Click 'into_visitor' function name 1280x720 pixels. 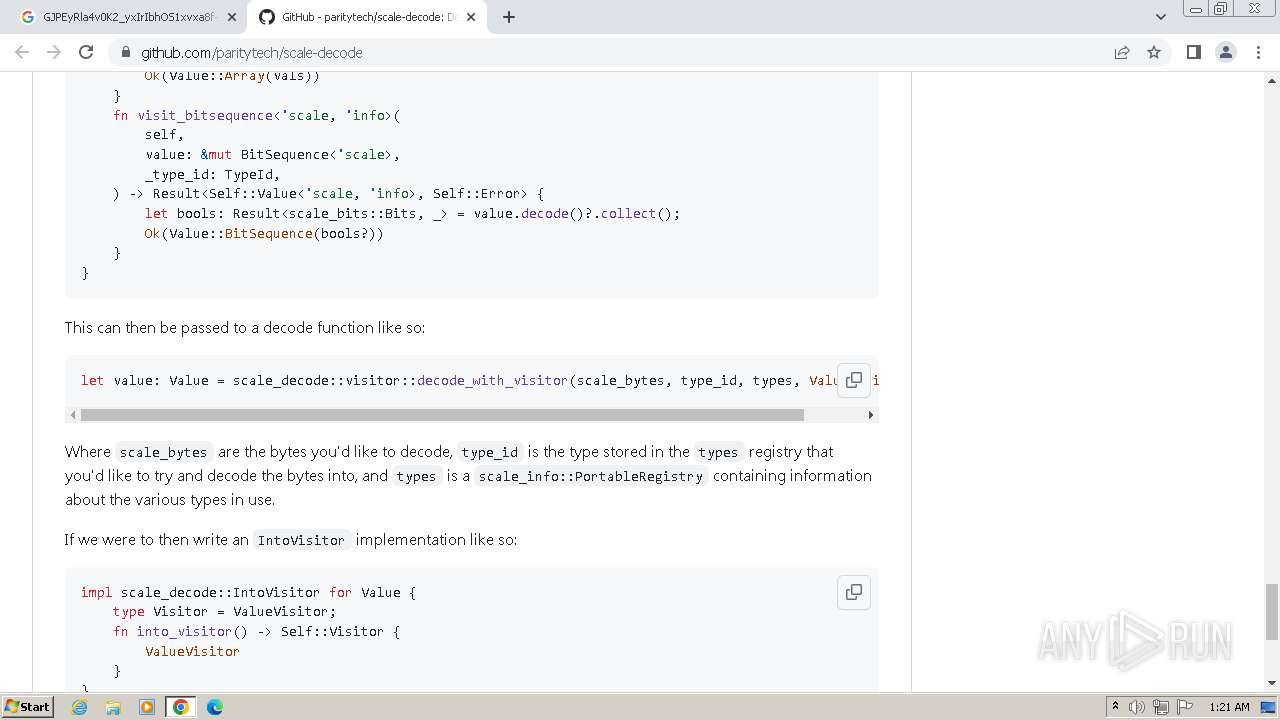pos(184,631)
